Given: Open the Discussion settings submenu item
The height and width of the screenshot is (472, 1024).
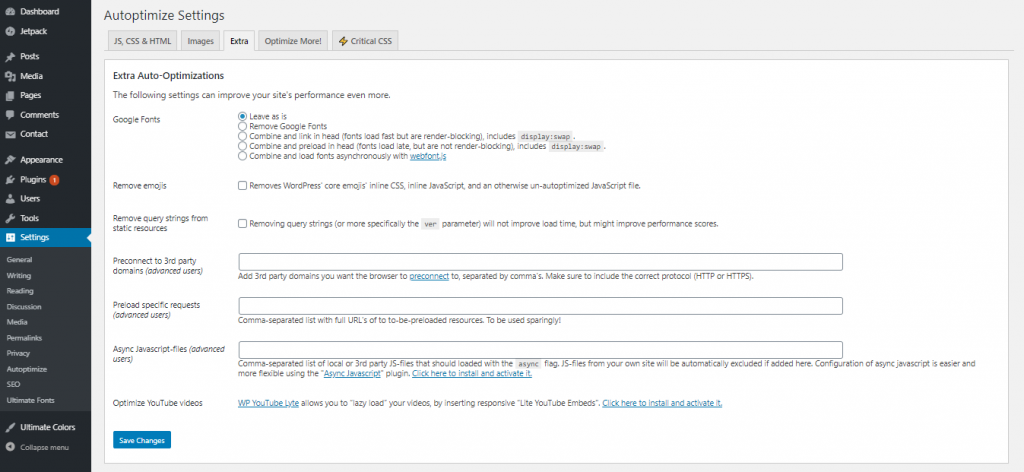Looking at the screenshot, I should [x=24, y=307].
